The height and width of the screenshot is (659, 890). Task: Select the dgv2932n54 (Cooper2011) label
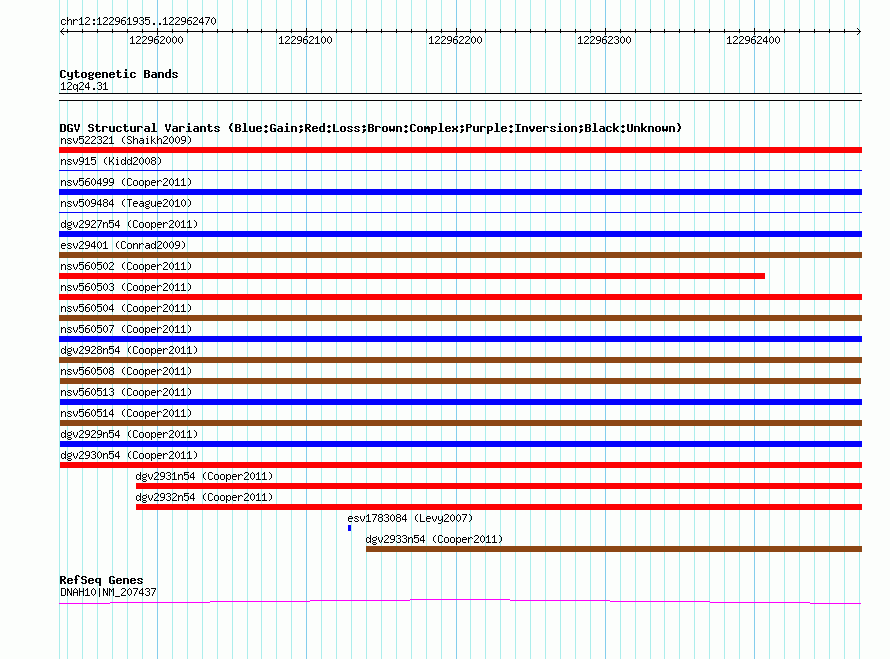[204, 497]
